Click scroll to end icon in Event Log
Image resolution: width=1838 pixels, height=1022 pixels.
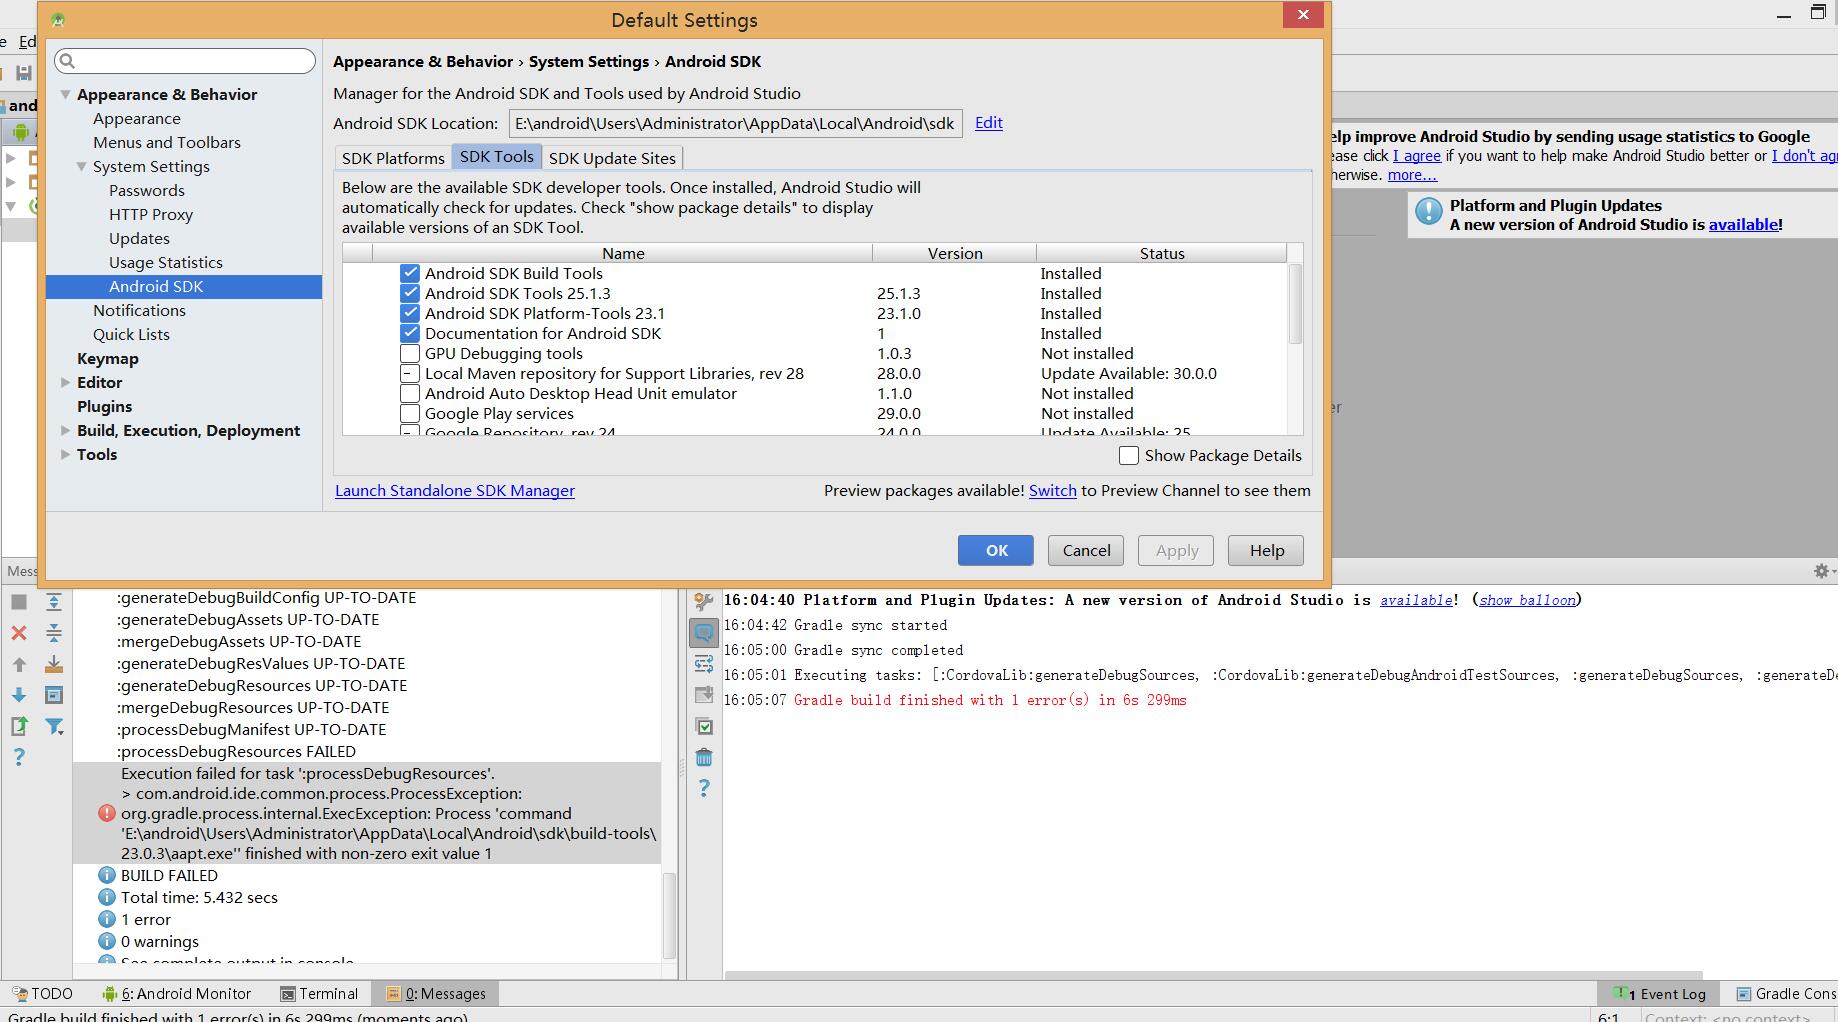[704, 695]
